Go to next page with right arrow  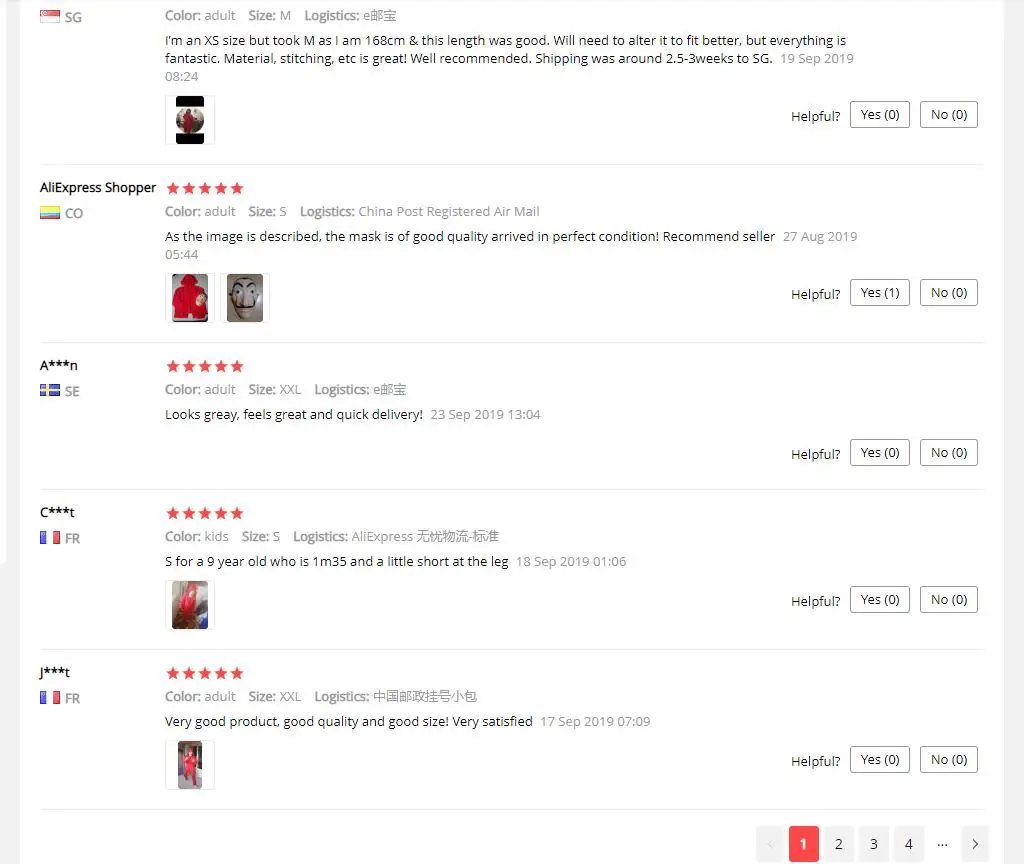coord(974,844)
